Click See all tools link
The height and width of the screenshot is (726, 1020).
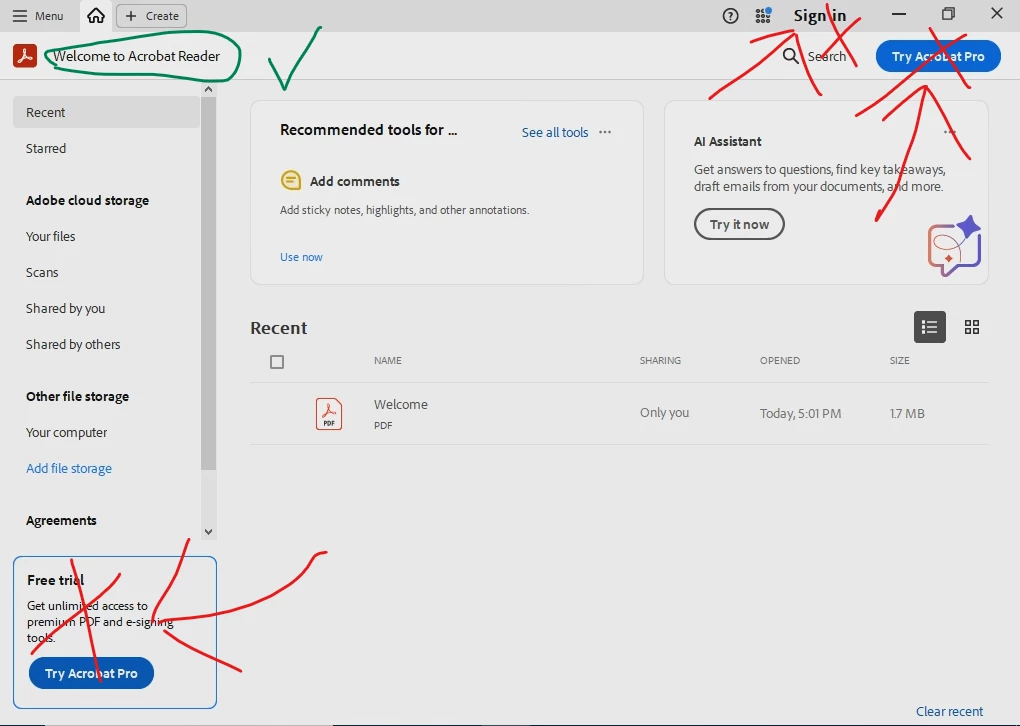click(x=554, y=133)
